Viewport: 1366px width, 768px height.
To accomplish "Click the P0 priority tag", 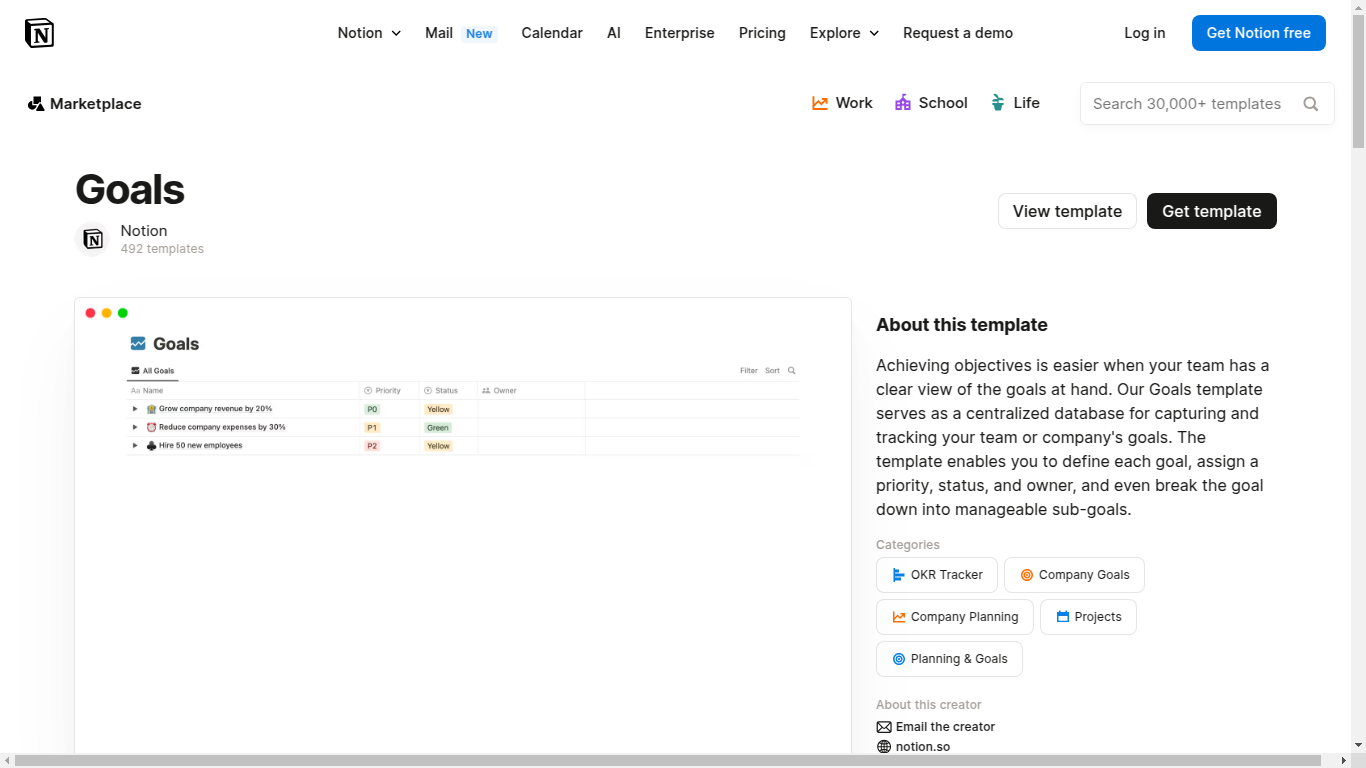I will [x=372, y=409].
